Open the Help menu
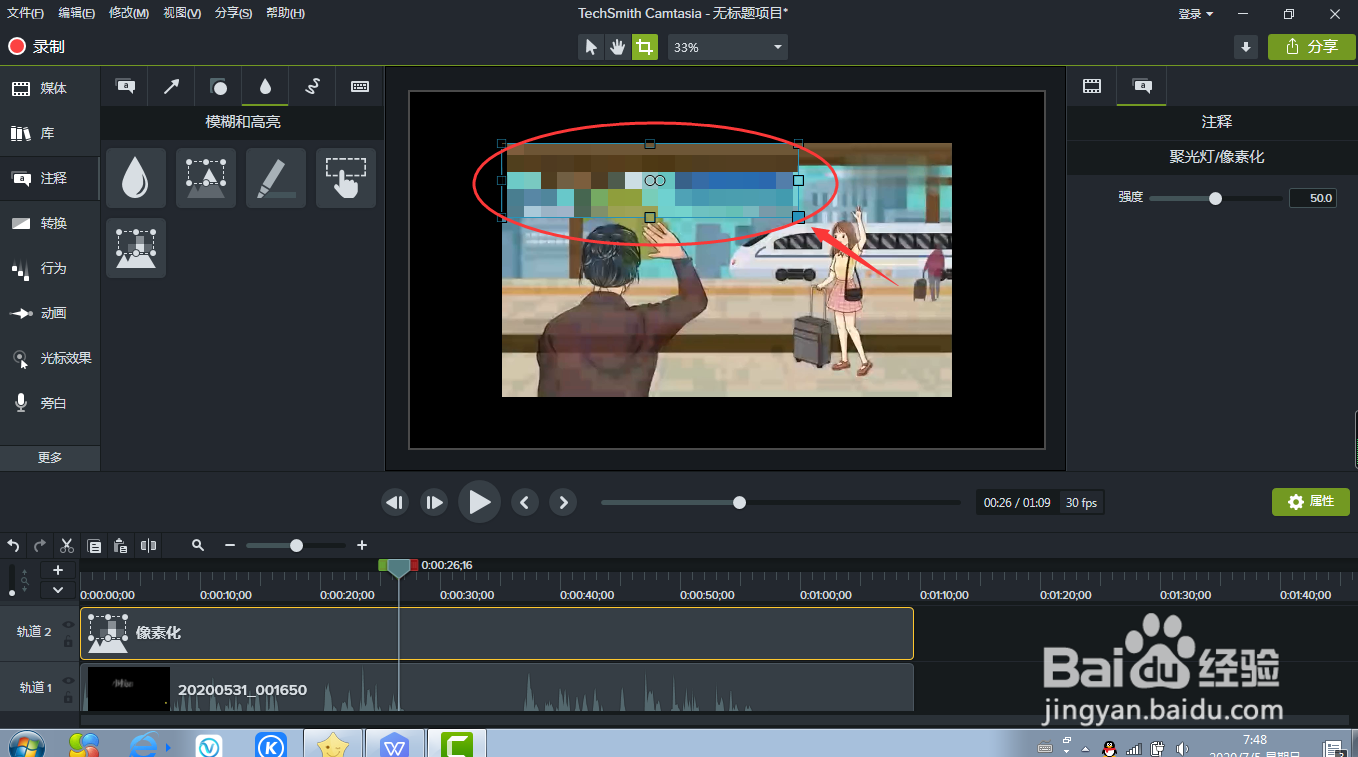Screen dimensions: 1358x757 (286, 13)
